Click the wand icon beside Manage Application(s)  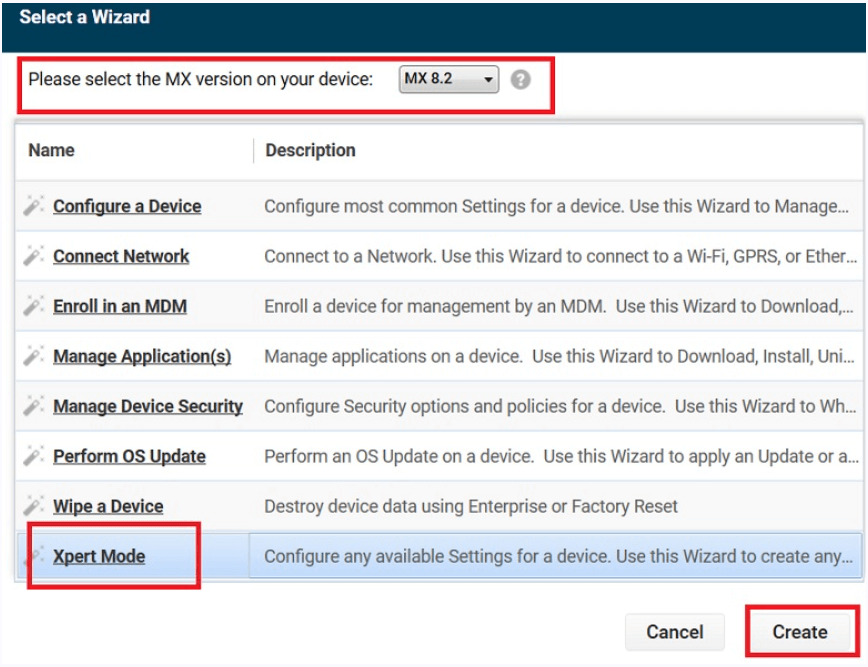34,356
